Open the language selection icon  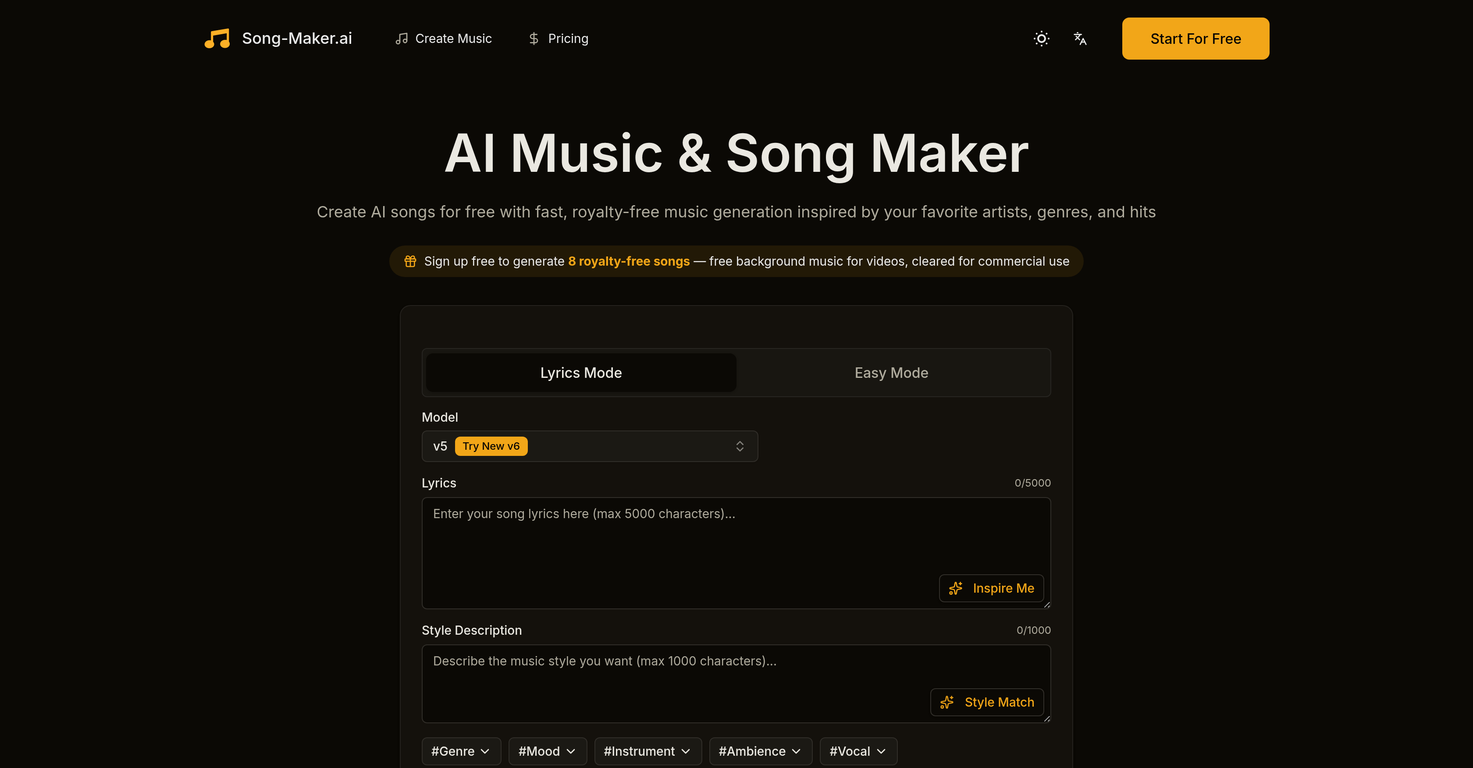click(1080, 38)
